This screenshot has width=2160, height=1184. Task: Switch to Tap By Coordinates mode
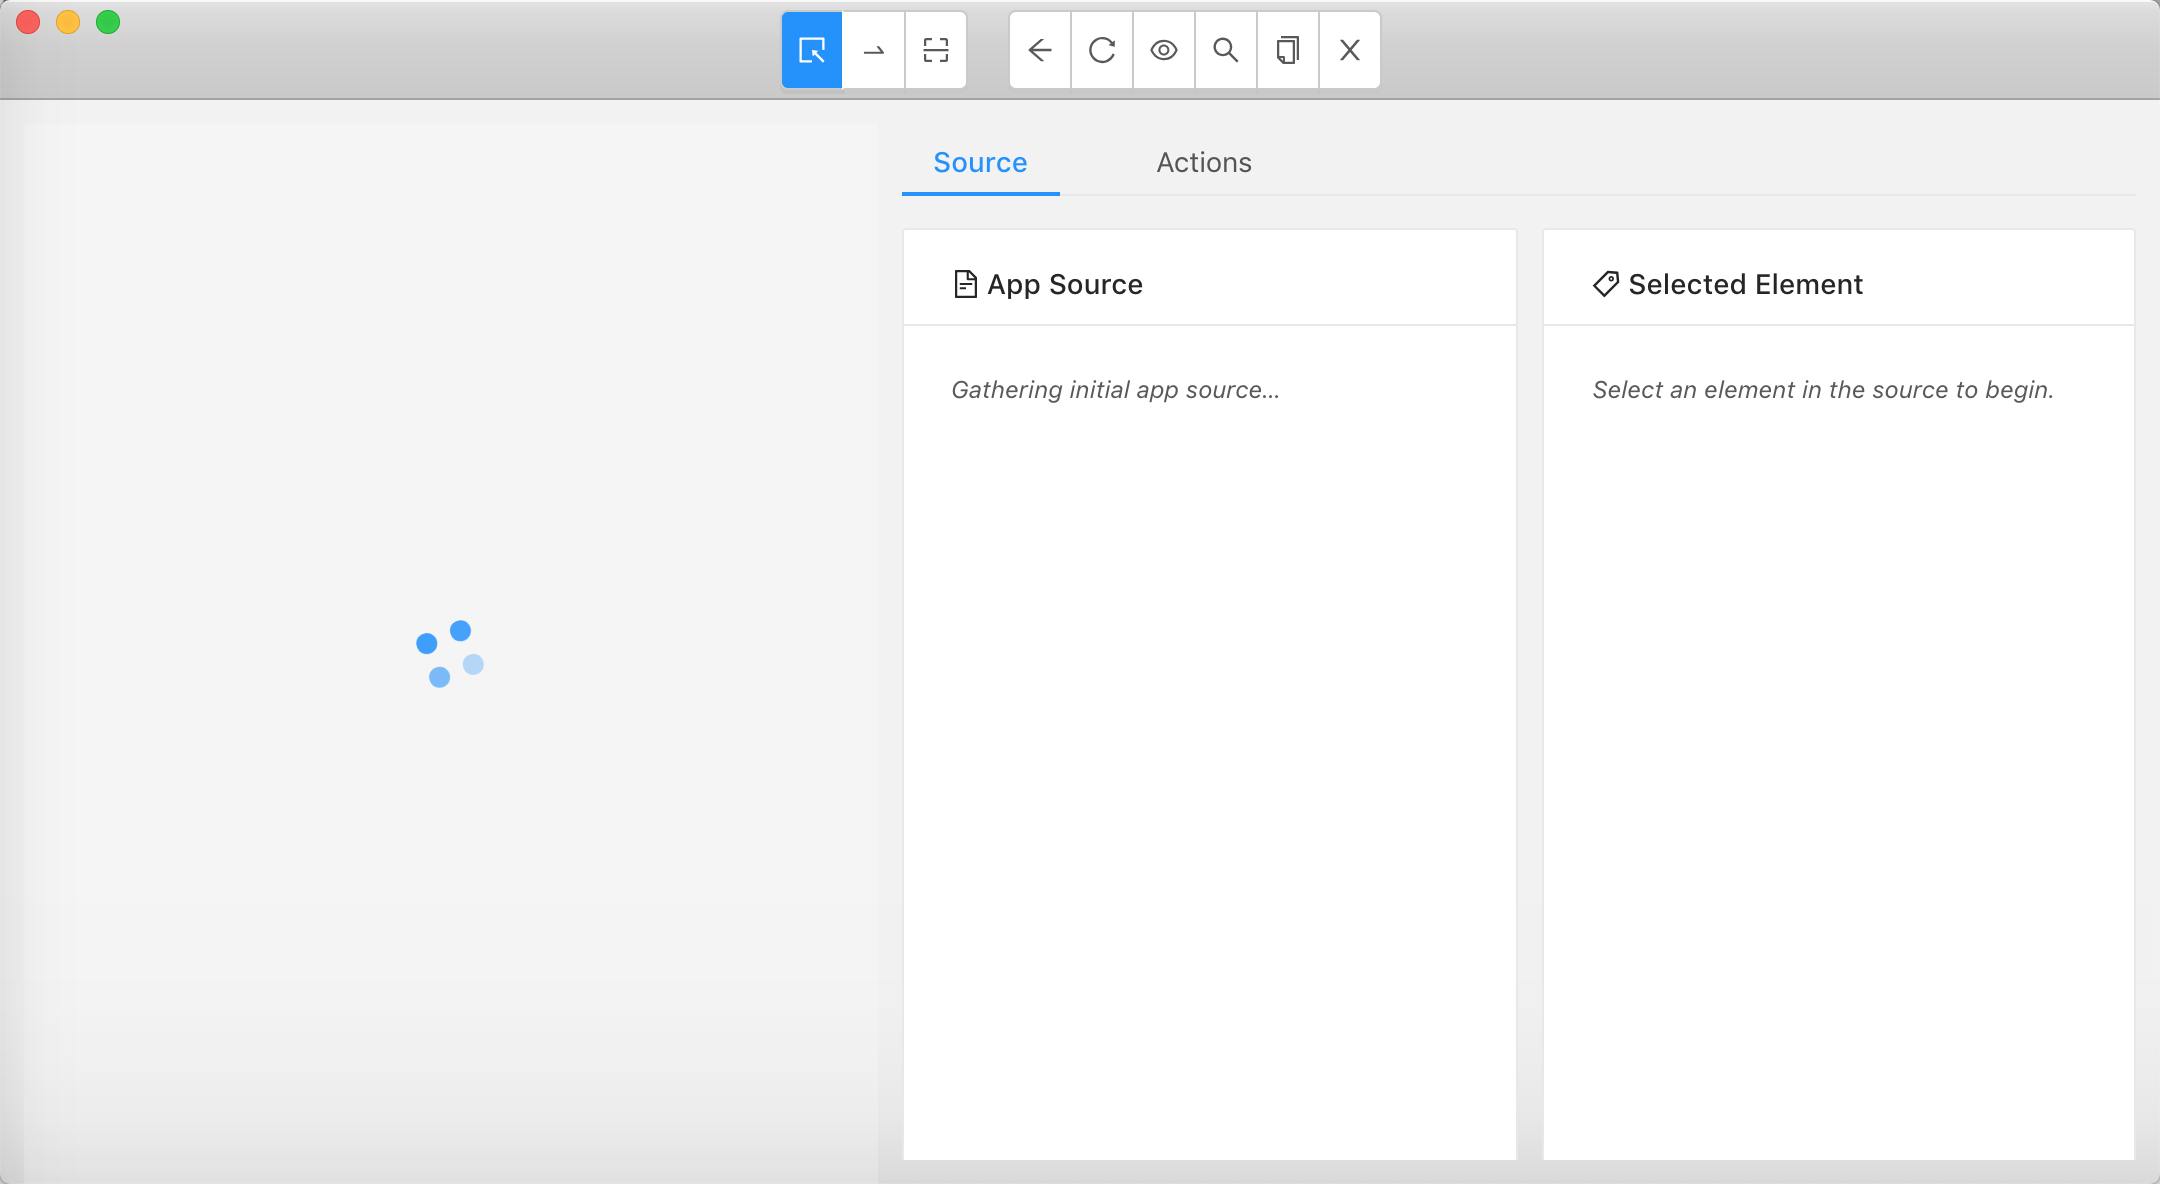pos(936,50)
